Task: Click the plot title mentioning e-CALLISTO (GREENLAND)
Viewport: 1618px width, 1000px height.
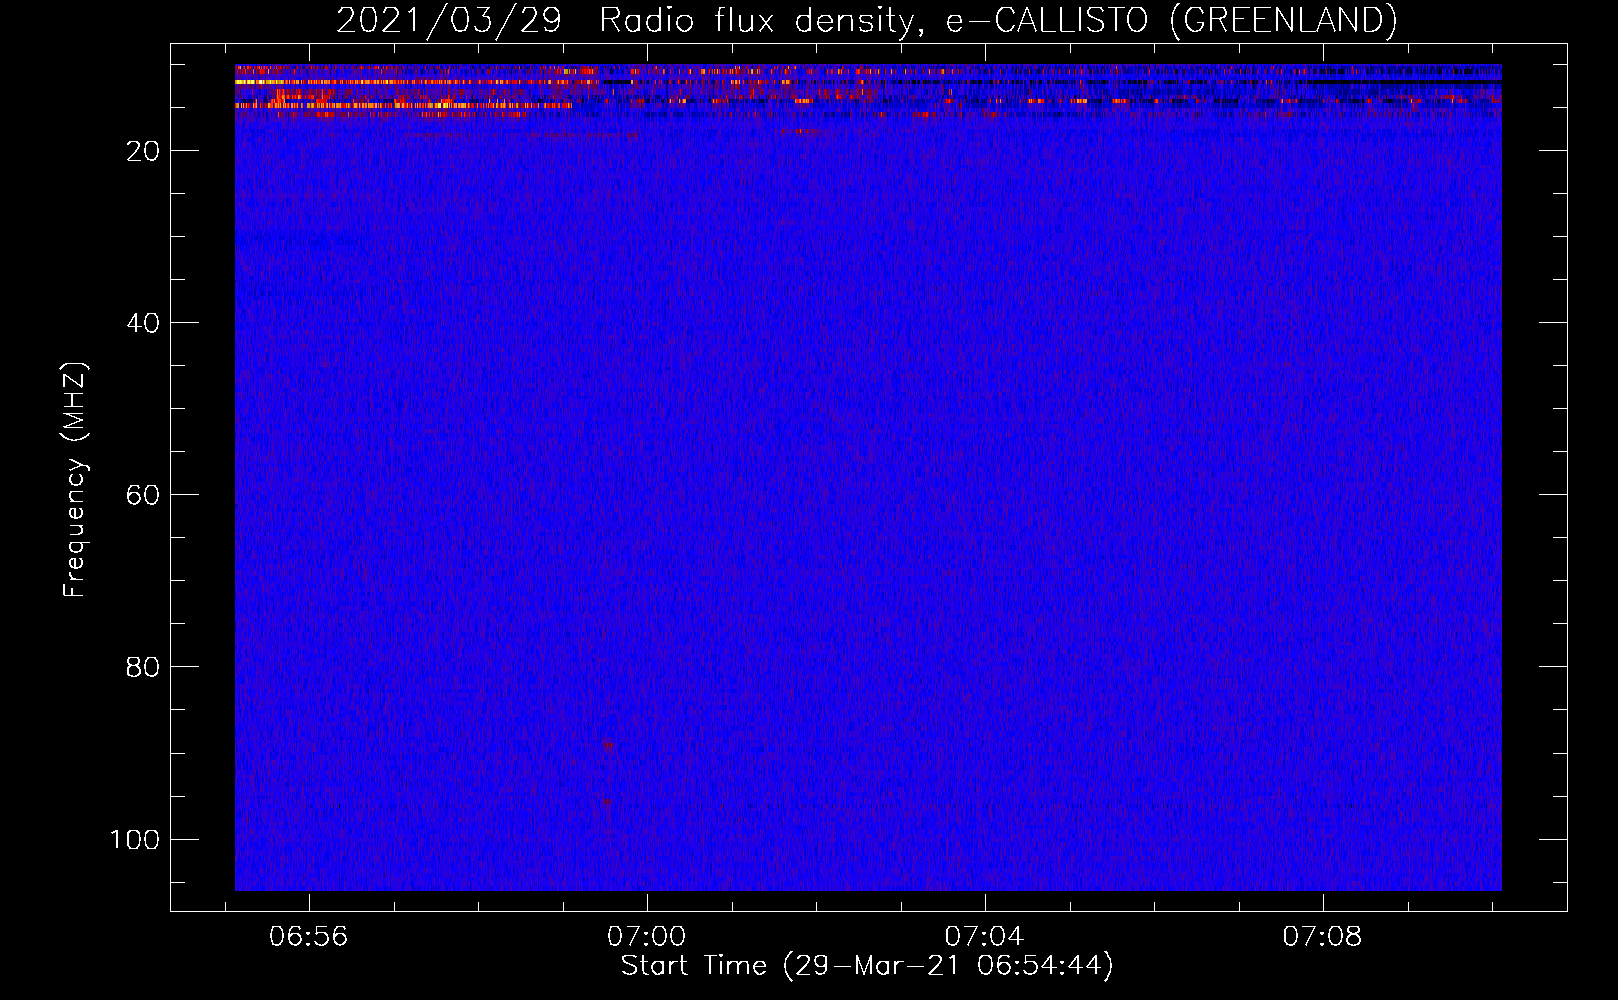Action: 866,20
